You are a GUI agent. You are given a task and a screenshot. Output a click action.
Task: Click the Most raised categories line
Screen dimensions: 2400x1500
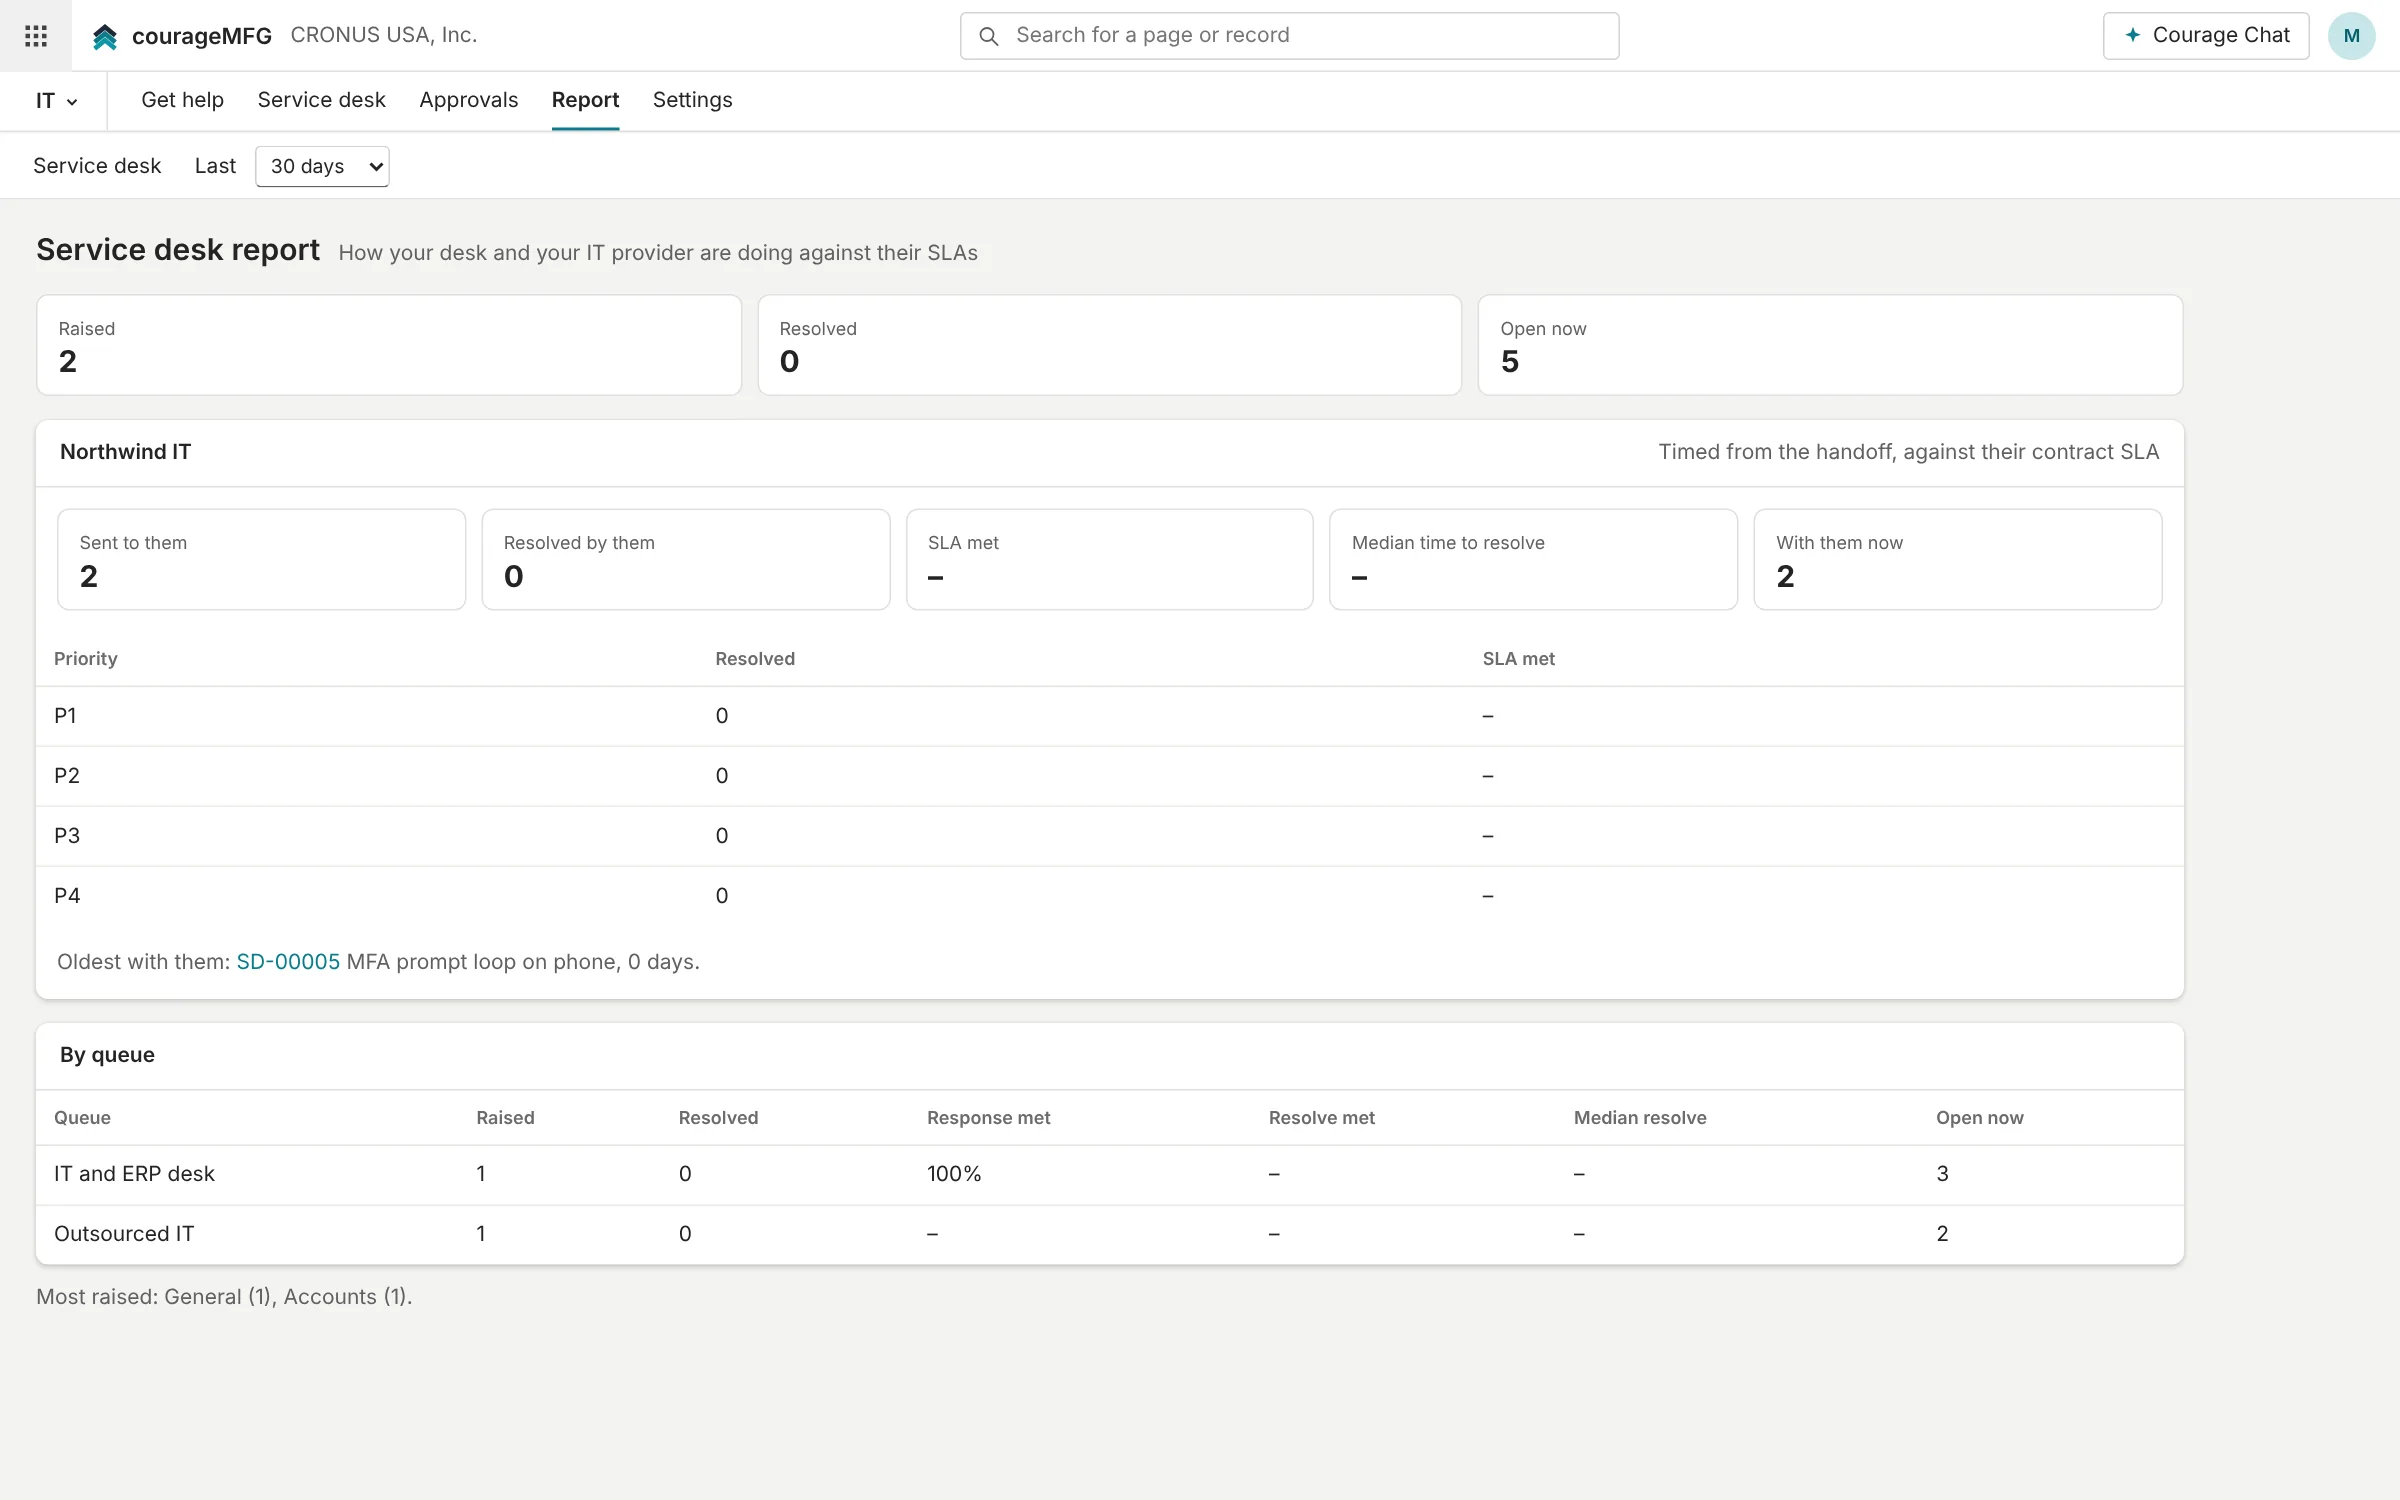[x=224, y=1297]
